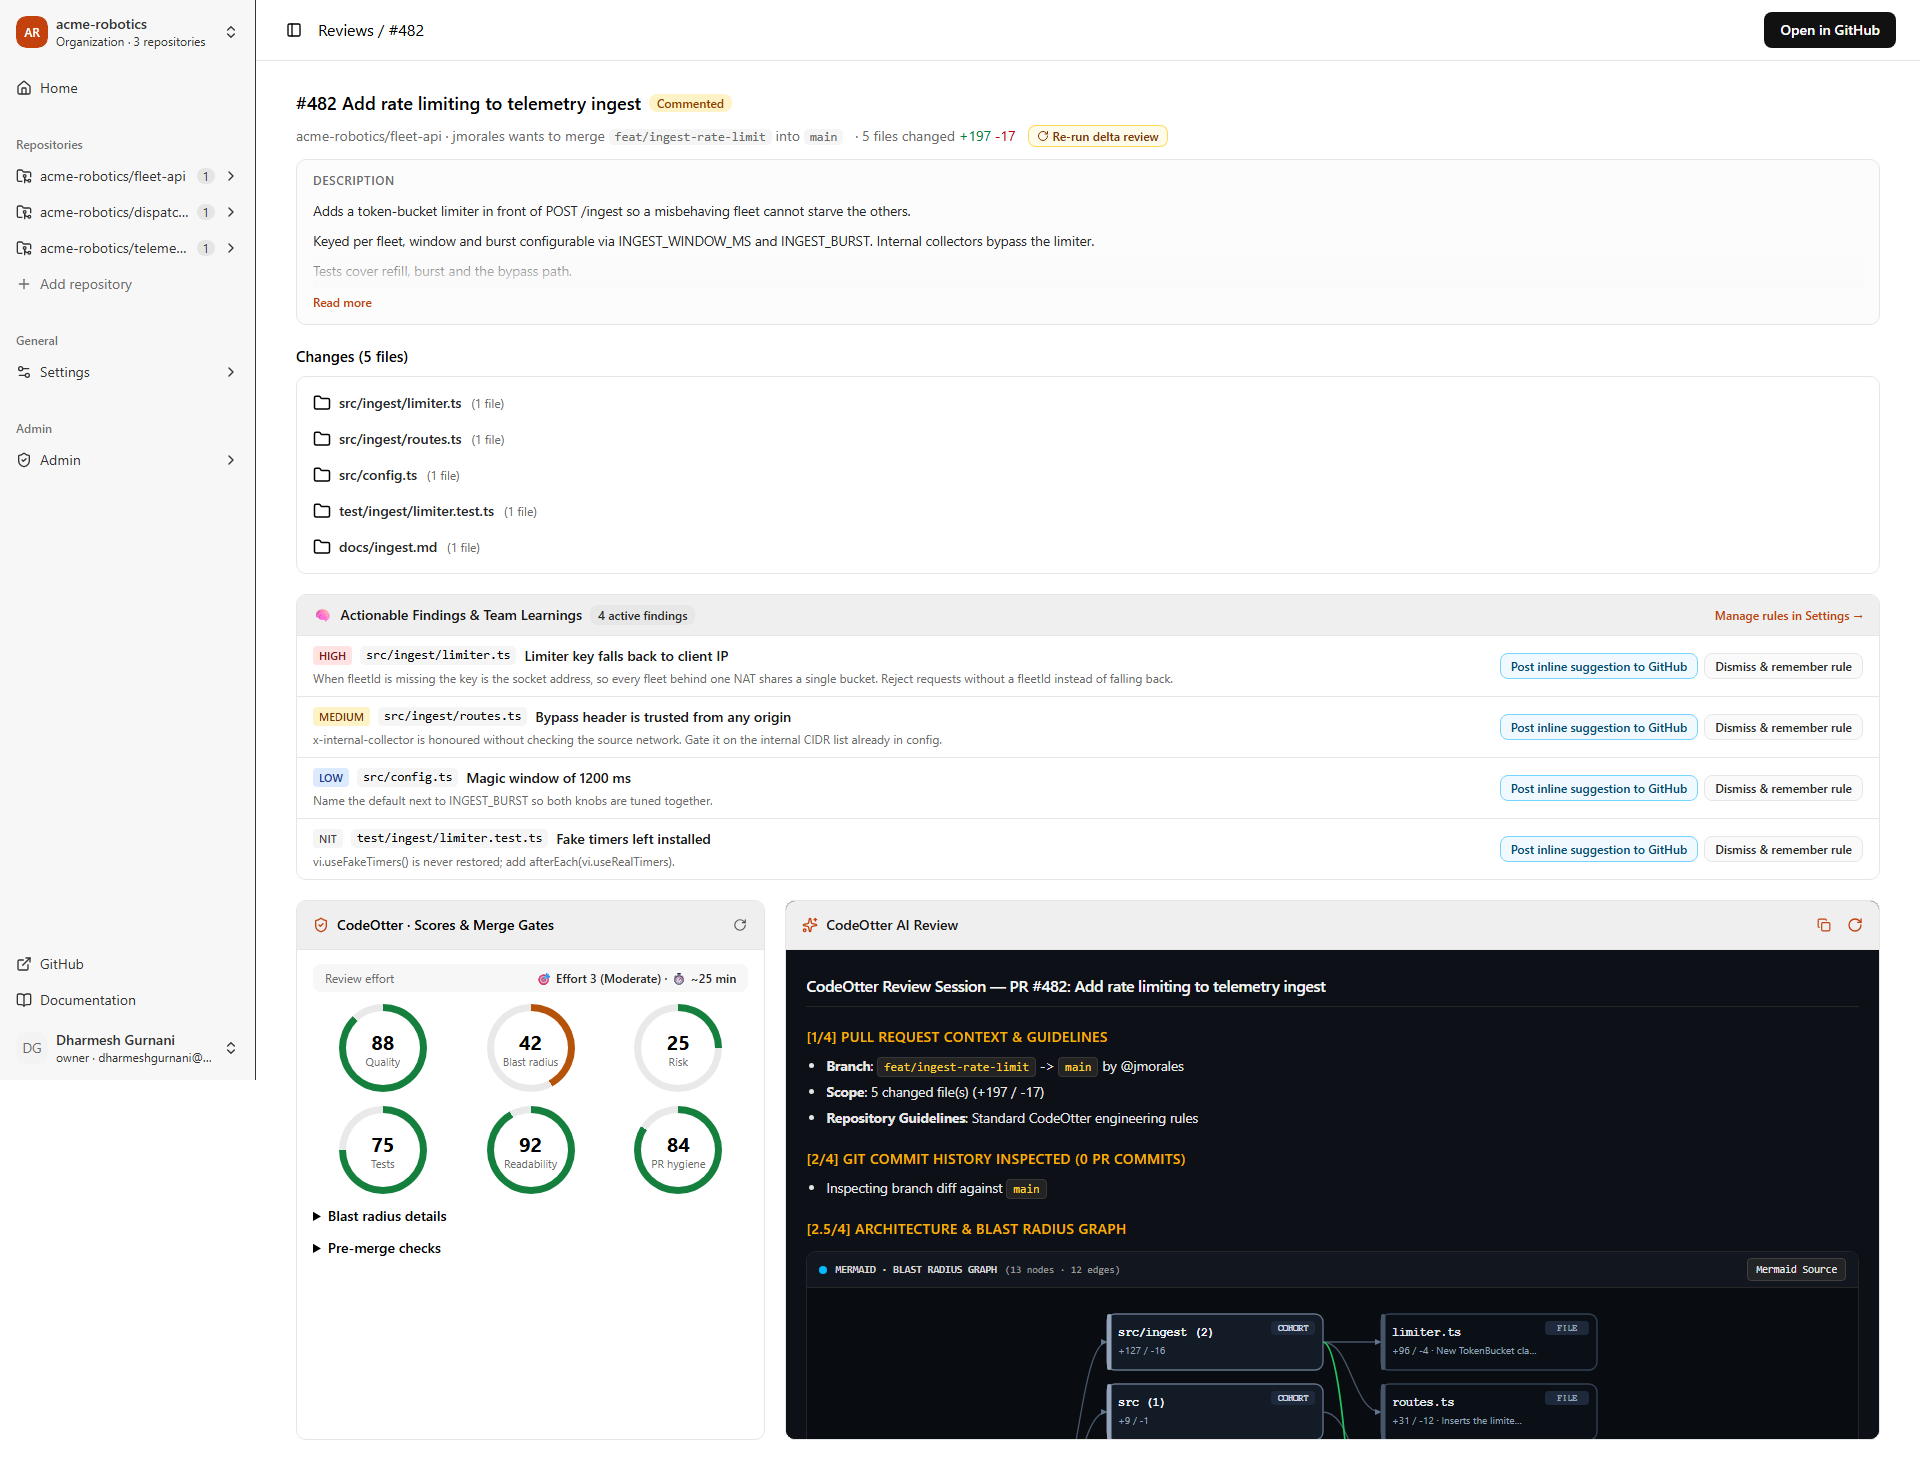The height and width of the screenshot is (1468, 1920).
Task: Open src/config.ts folder icon
Action: [322, 475]
